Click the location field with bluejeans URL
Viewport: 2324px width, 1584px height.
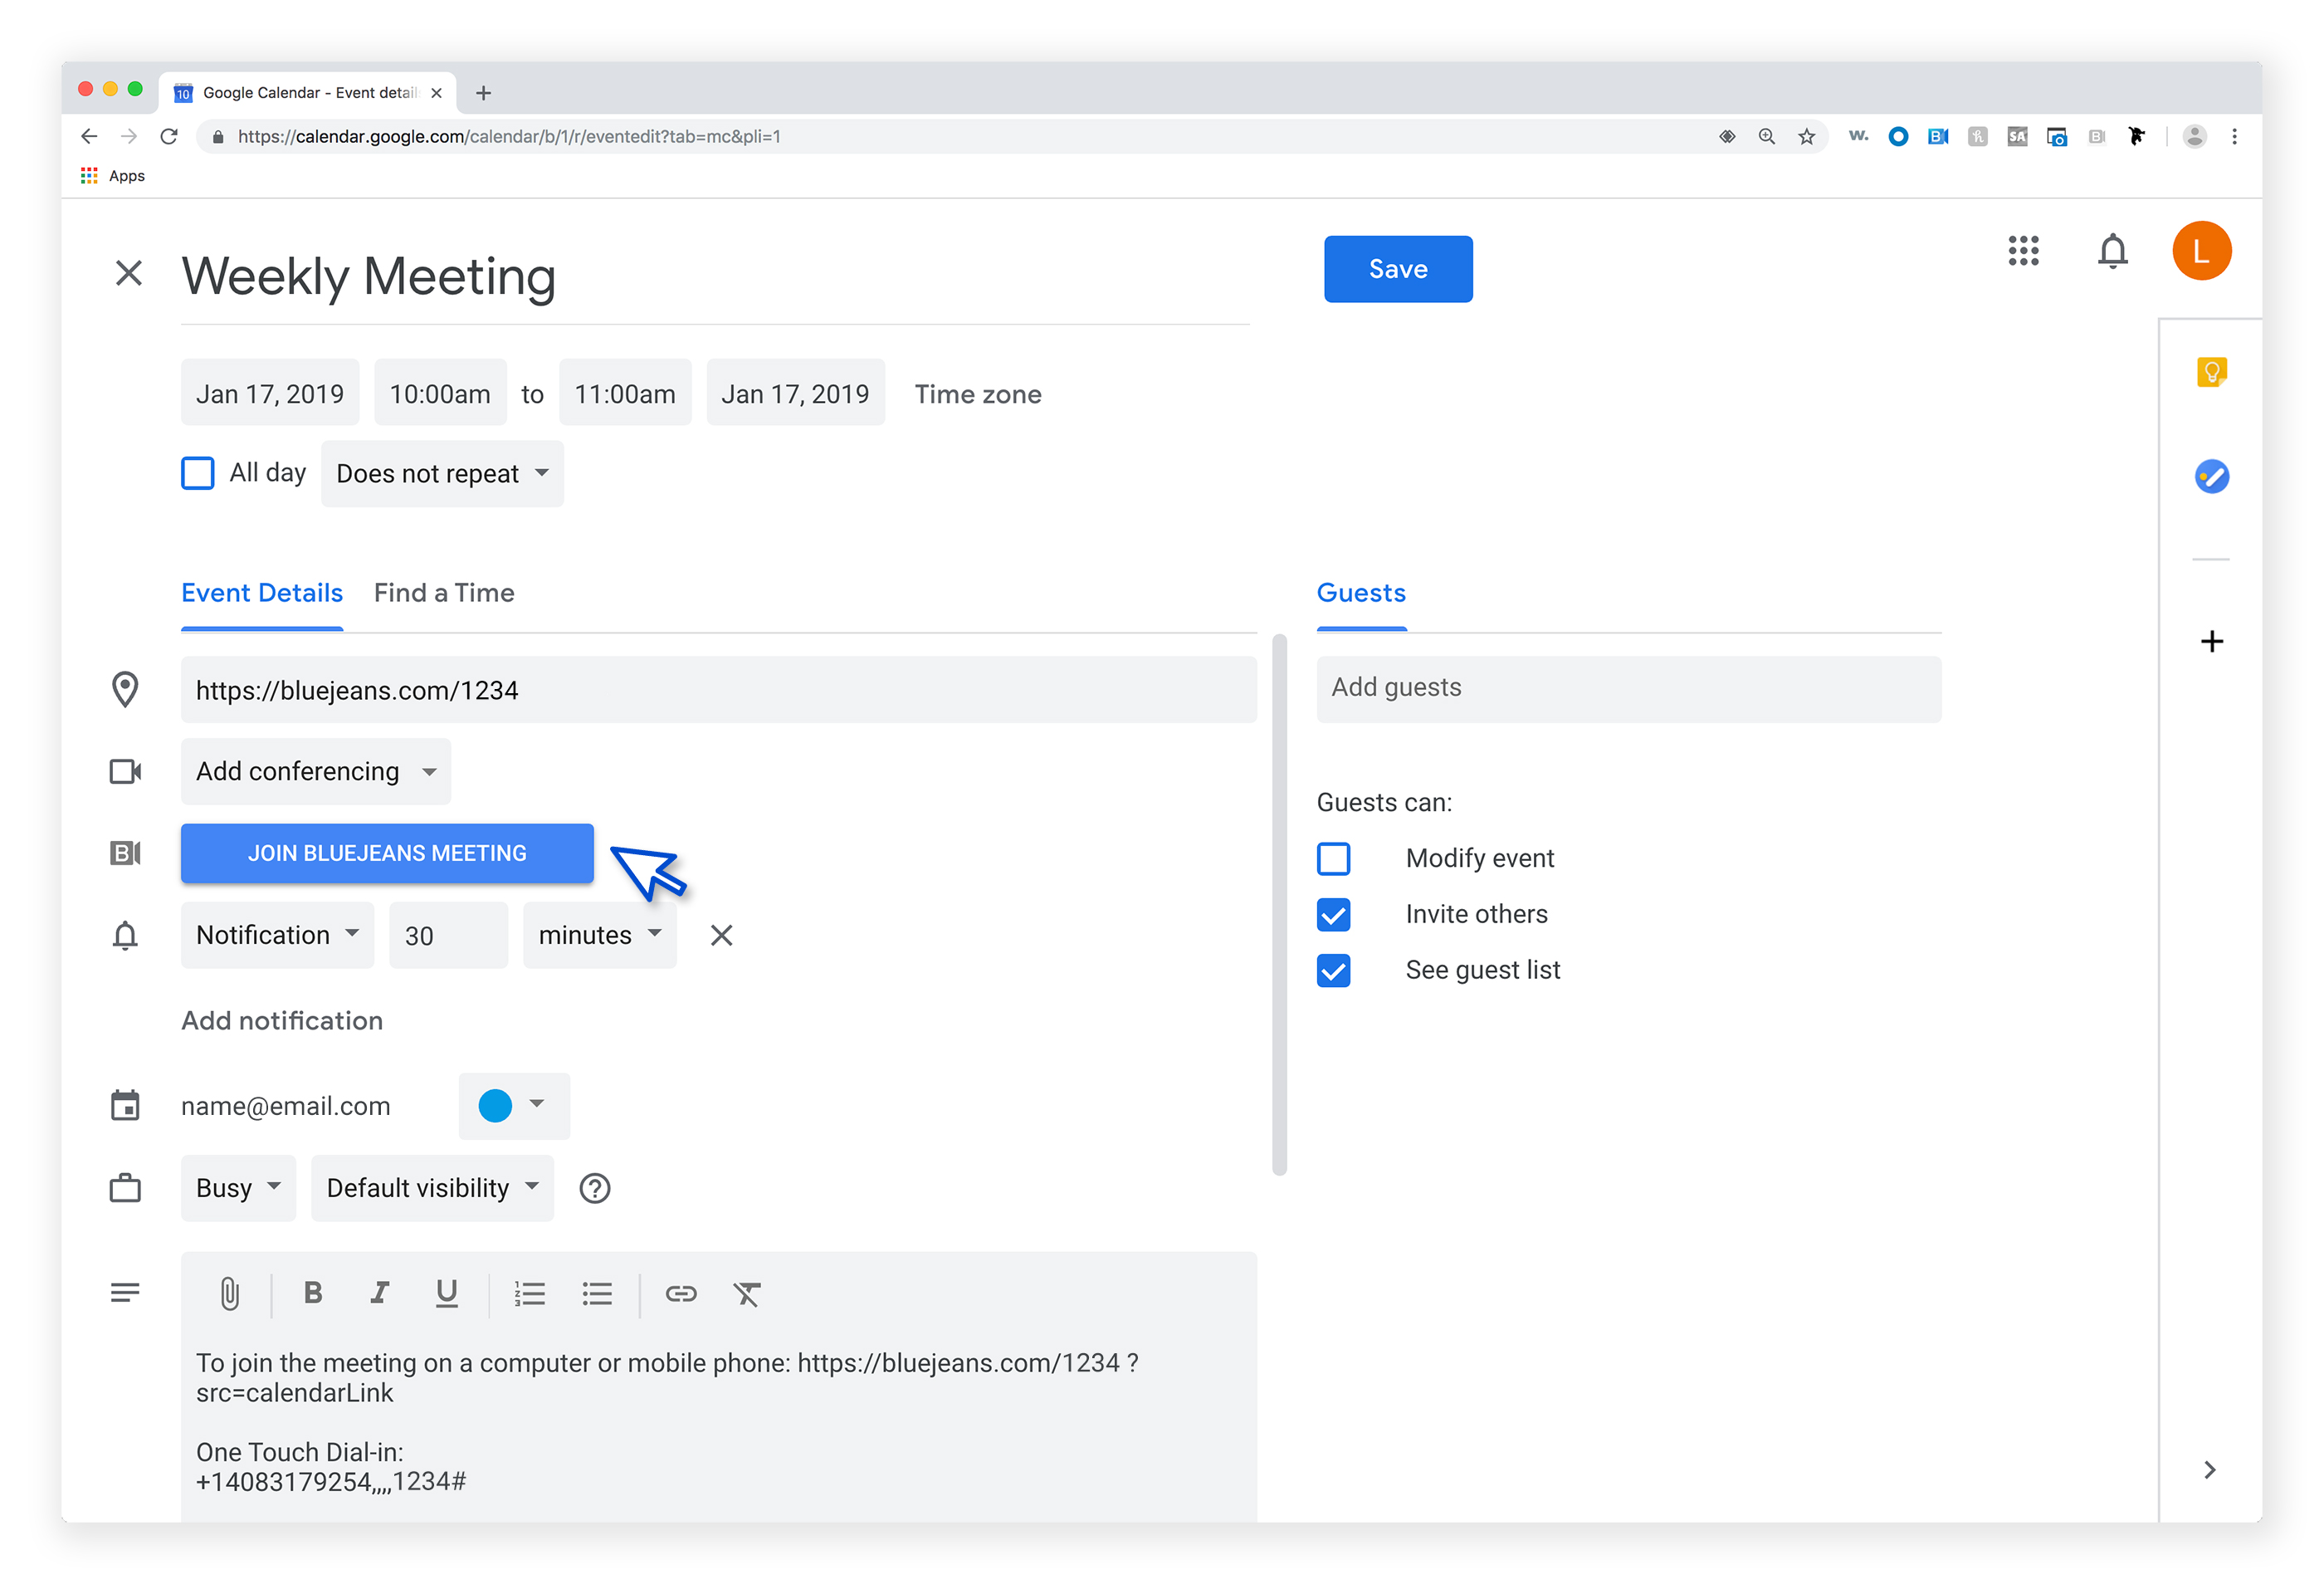point(718,690)
